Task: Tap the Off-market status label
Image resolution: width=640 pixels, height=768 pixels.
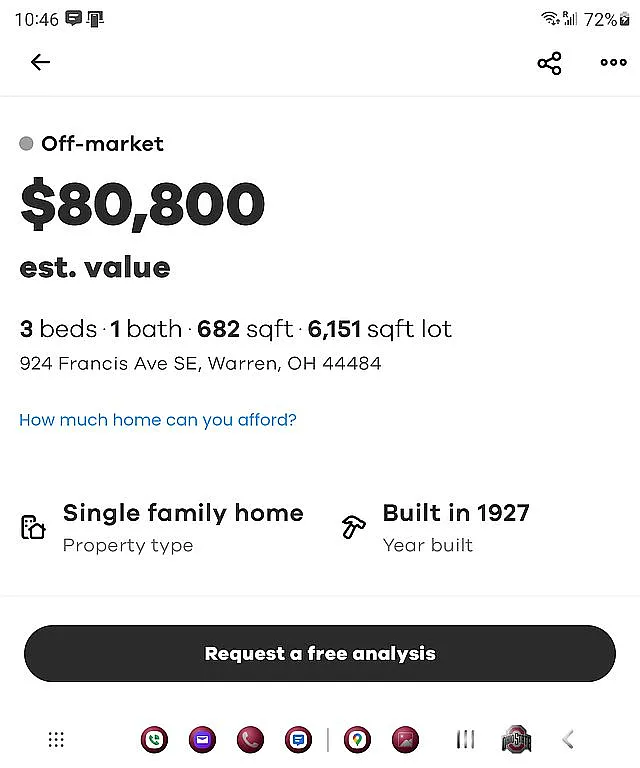Action: click(x=102, y=144)
